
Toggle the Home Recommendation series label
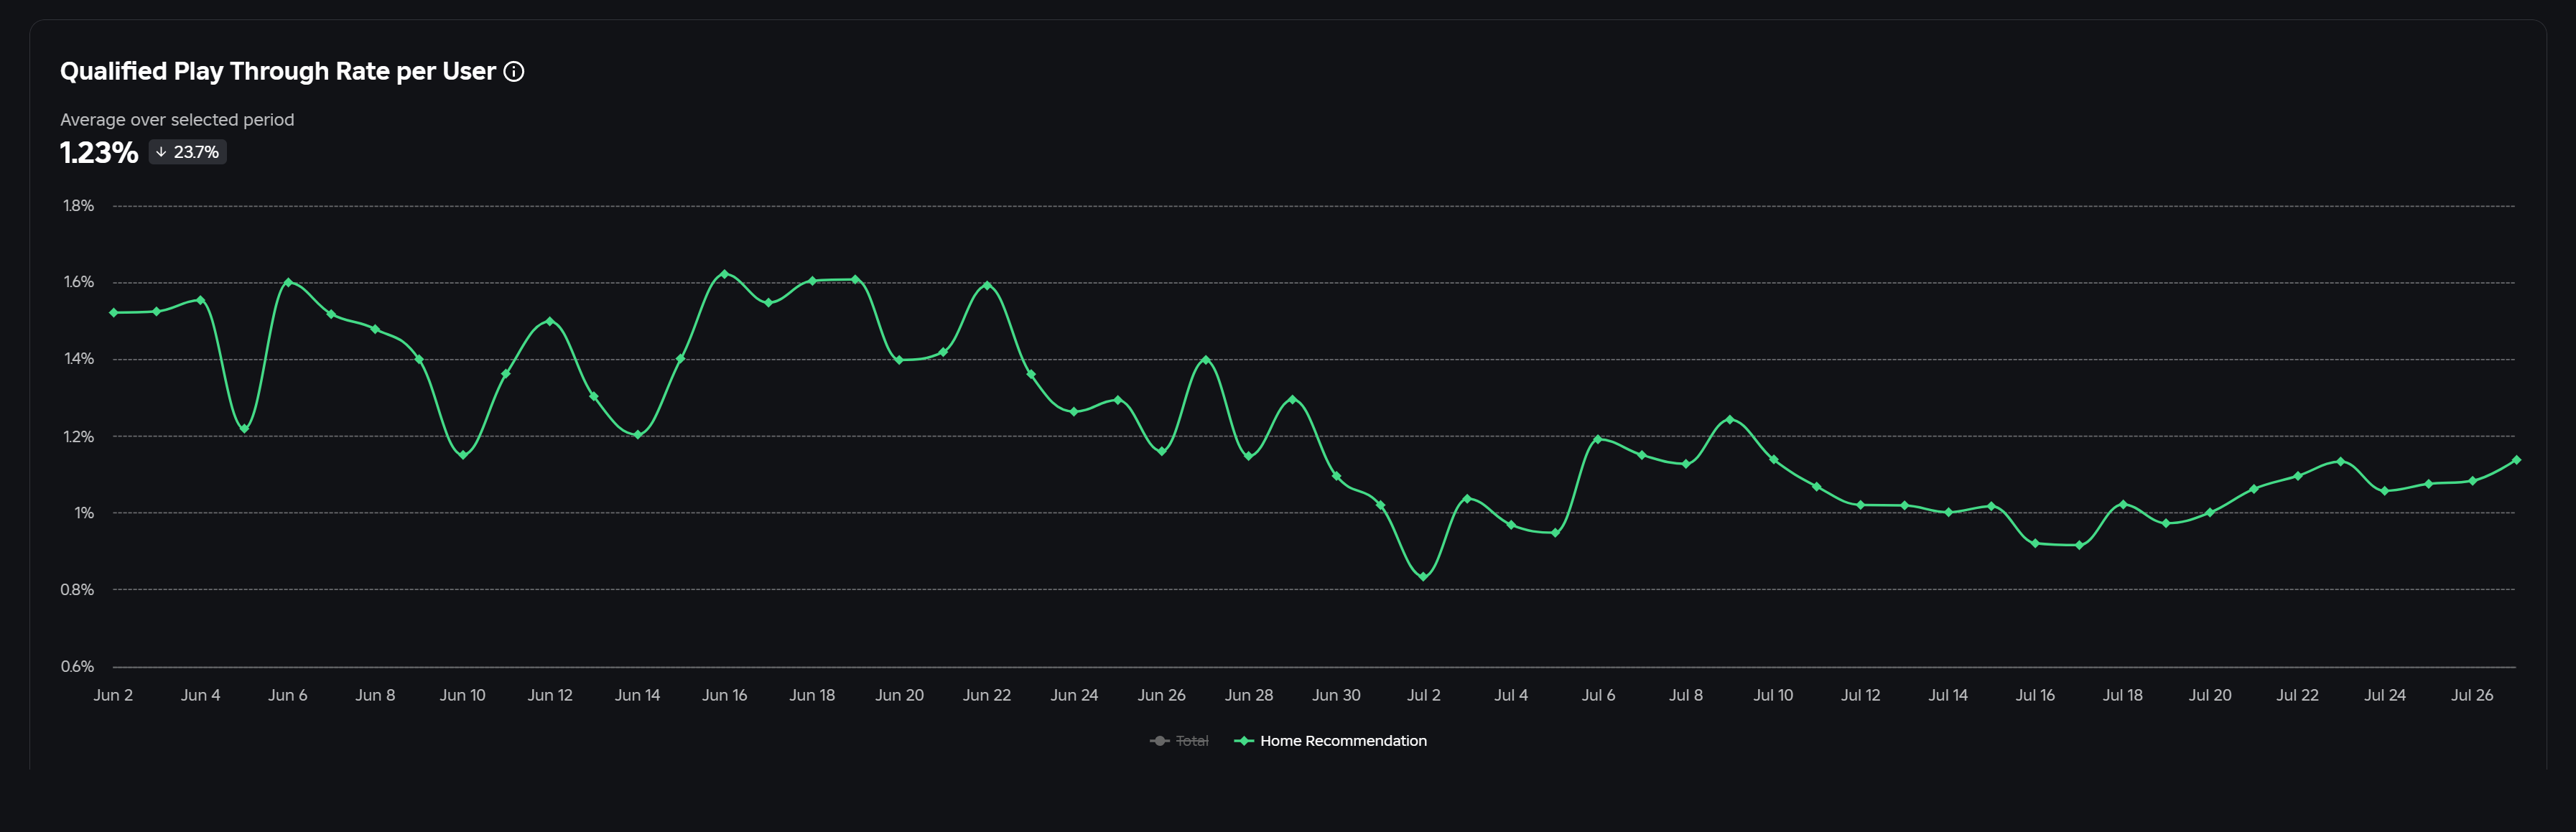coord(1343,741)
